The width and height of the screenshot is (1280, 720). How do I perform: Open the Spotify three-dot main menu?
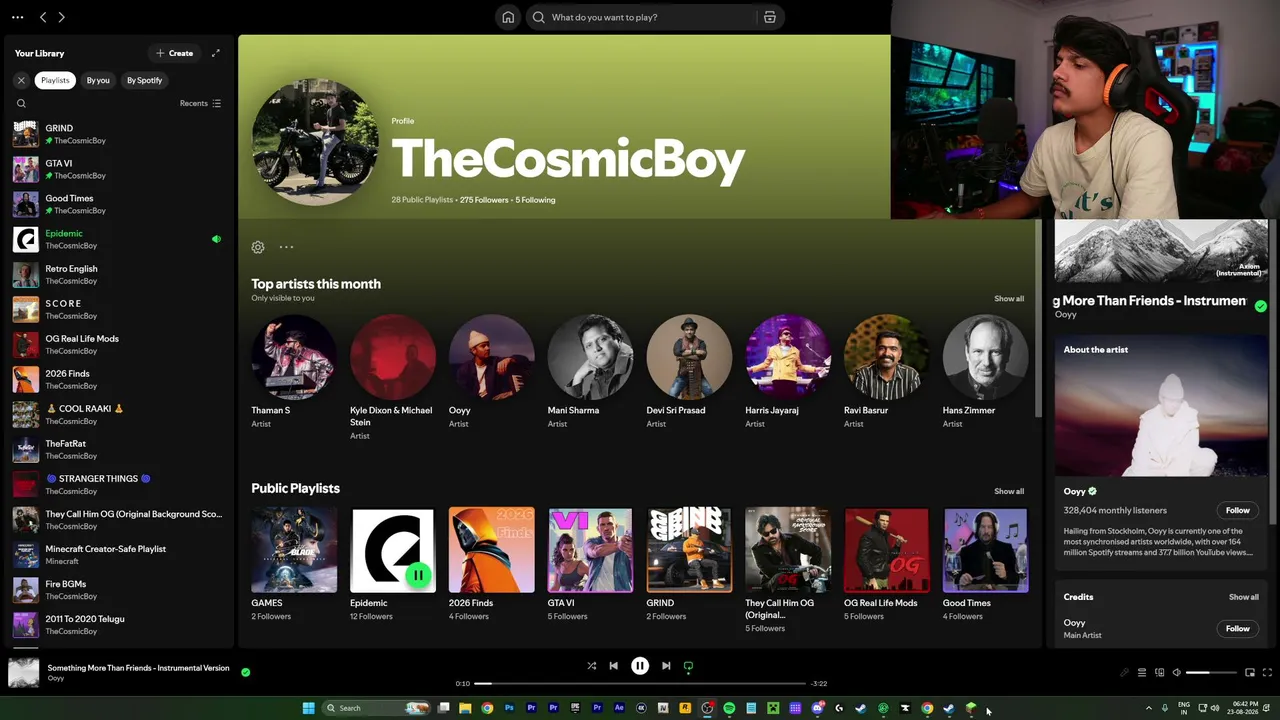17,17
